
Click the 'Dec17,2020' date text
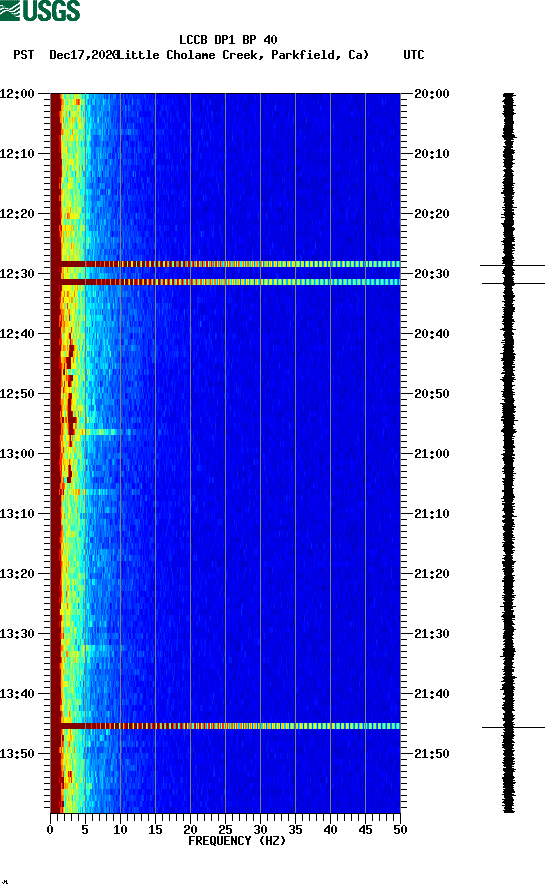click(84, 55)
